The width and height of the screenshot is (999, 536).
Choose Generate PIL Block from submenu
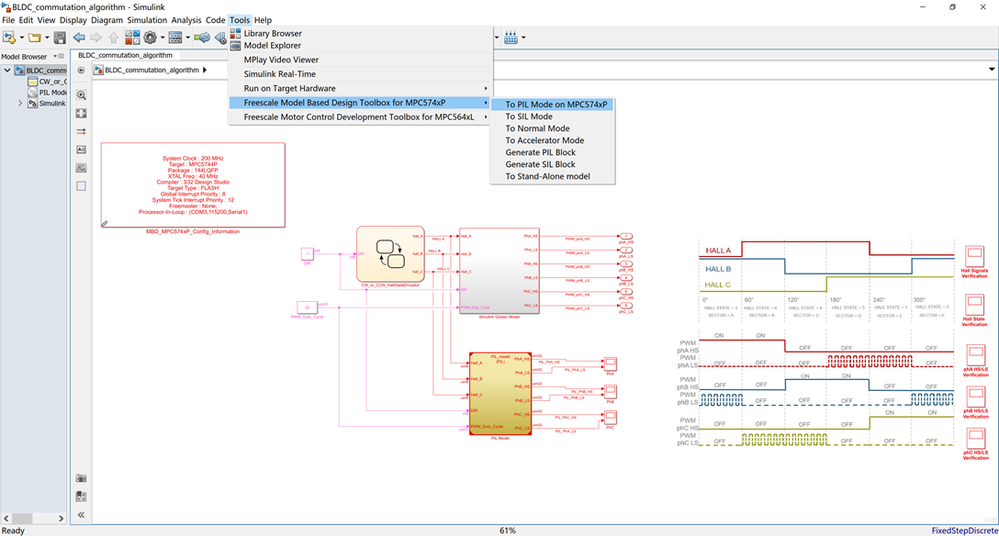[552, 152]
